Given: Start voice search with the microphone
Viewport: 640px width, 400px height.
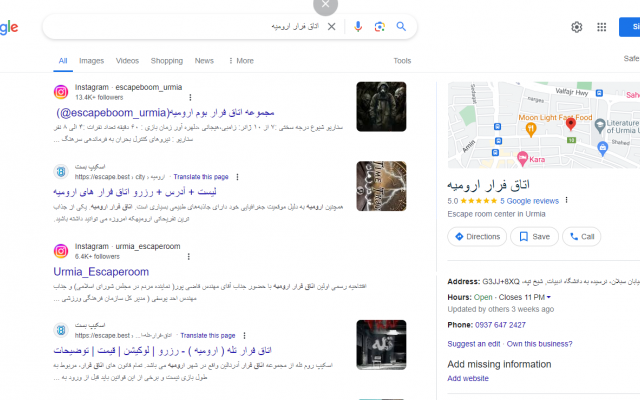Looking at the screenshot, I should [358, 27].
